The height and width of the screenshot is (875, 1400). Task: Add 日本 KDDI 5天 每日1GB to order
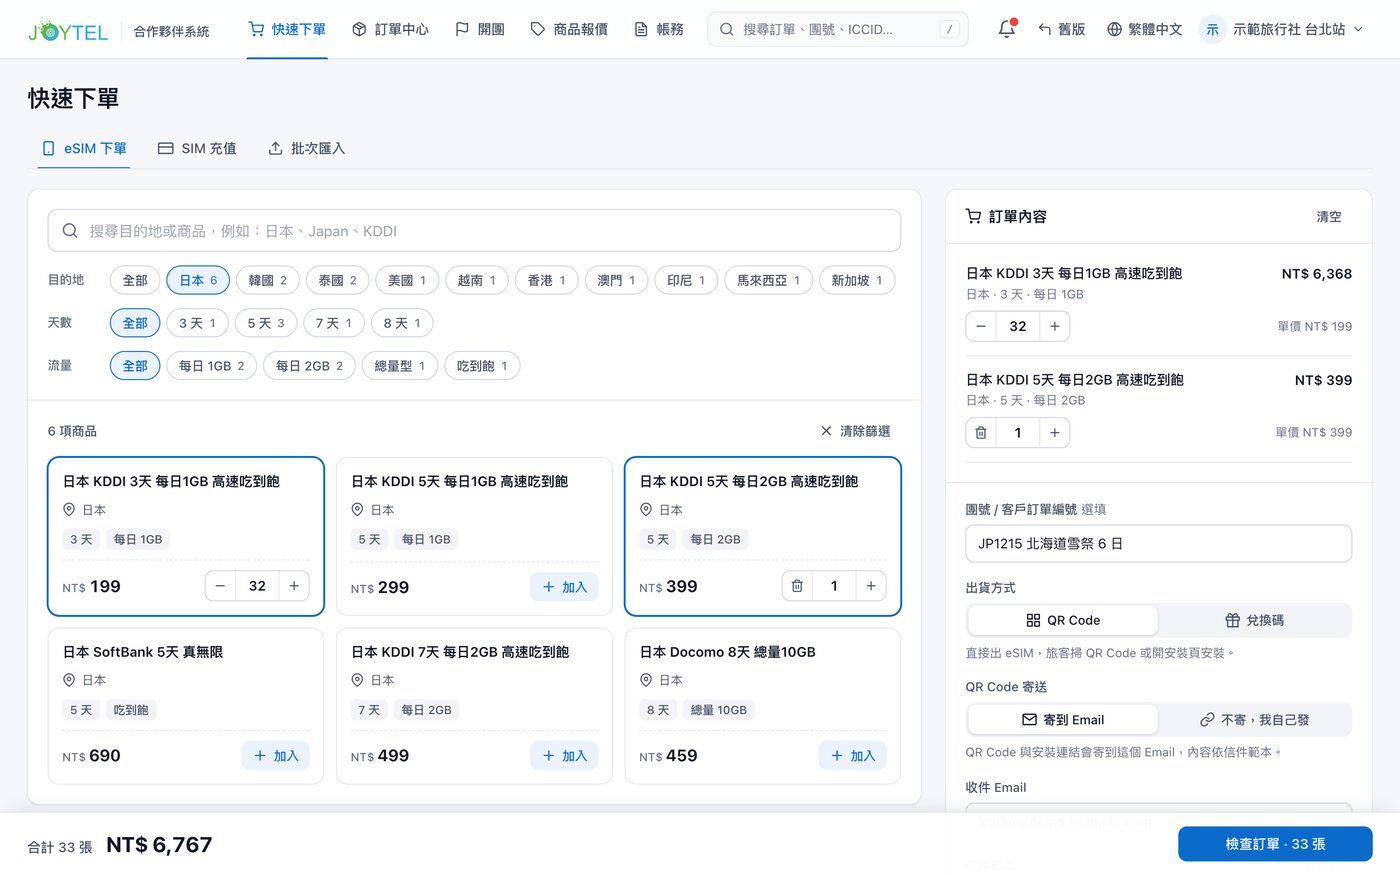tap(564, 587)
